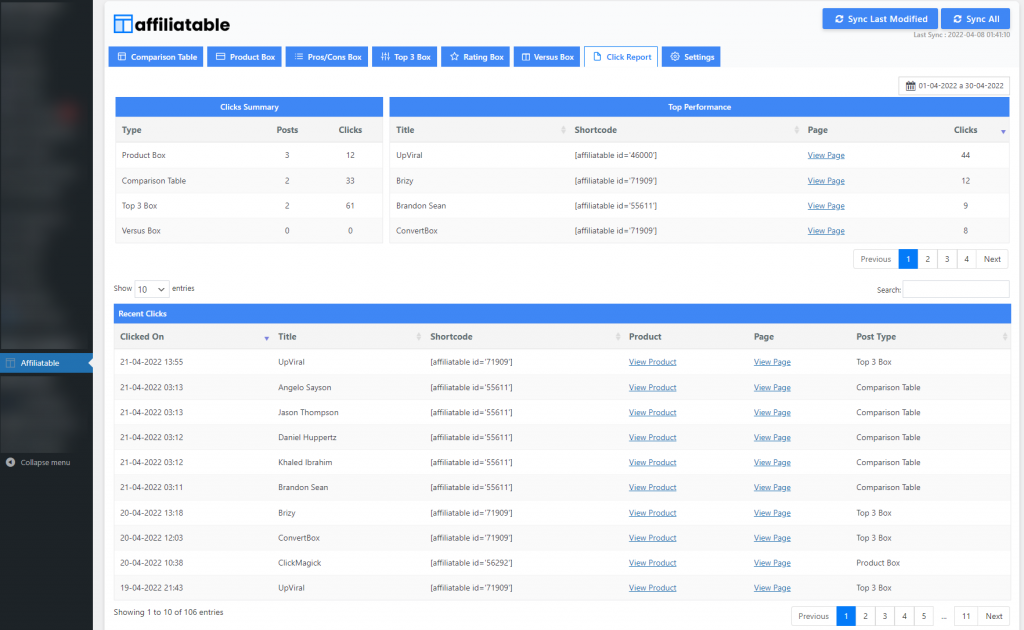The height and width of the screenshot is (630, 1024).
Task: Click Next in Recent Clicks pagination
Action: 994,616
